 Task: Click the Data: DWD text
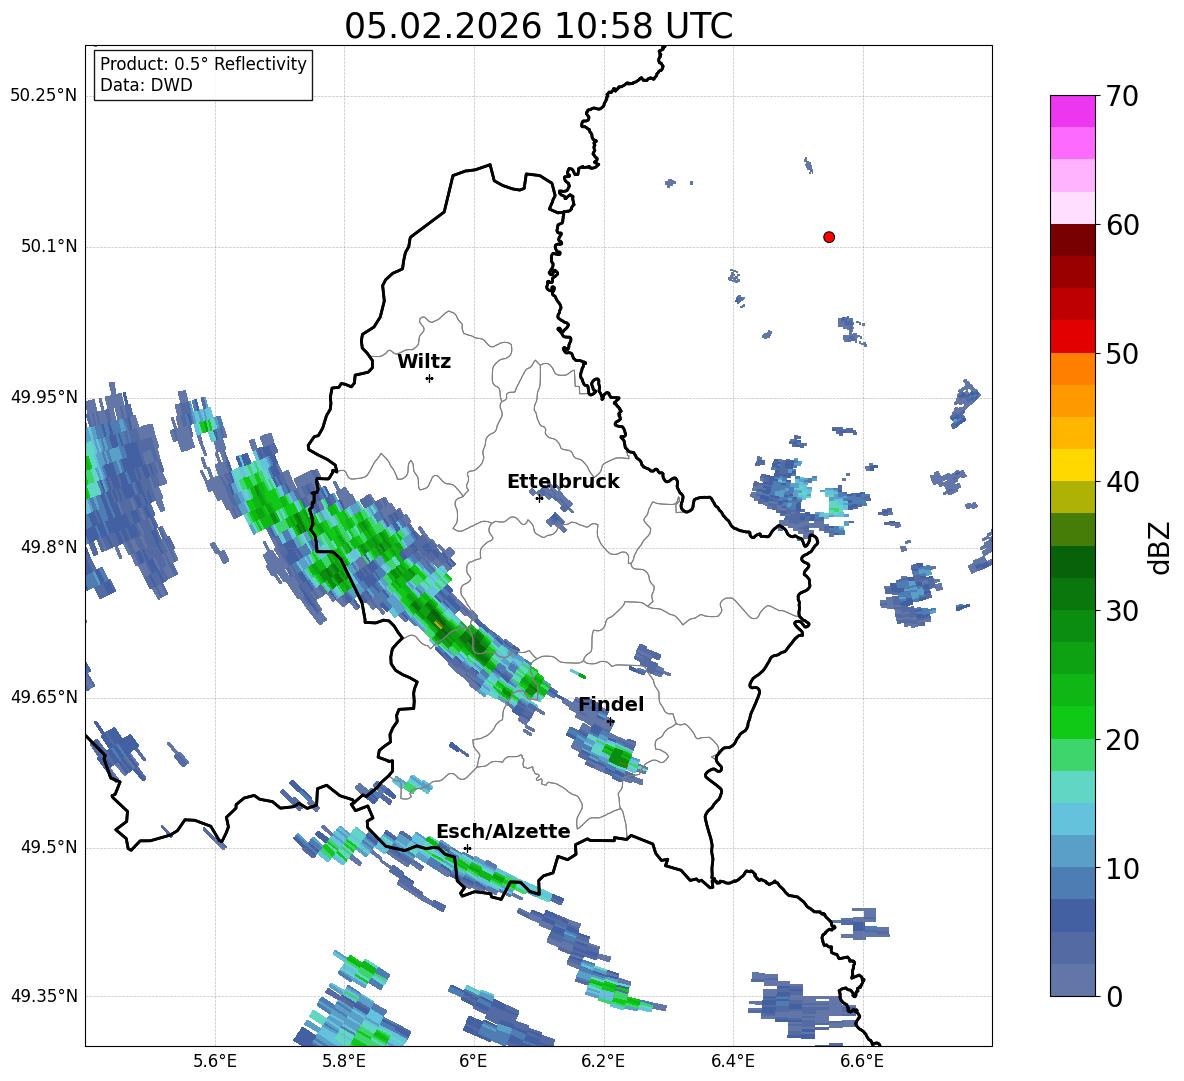click(146, 85)
